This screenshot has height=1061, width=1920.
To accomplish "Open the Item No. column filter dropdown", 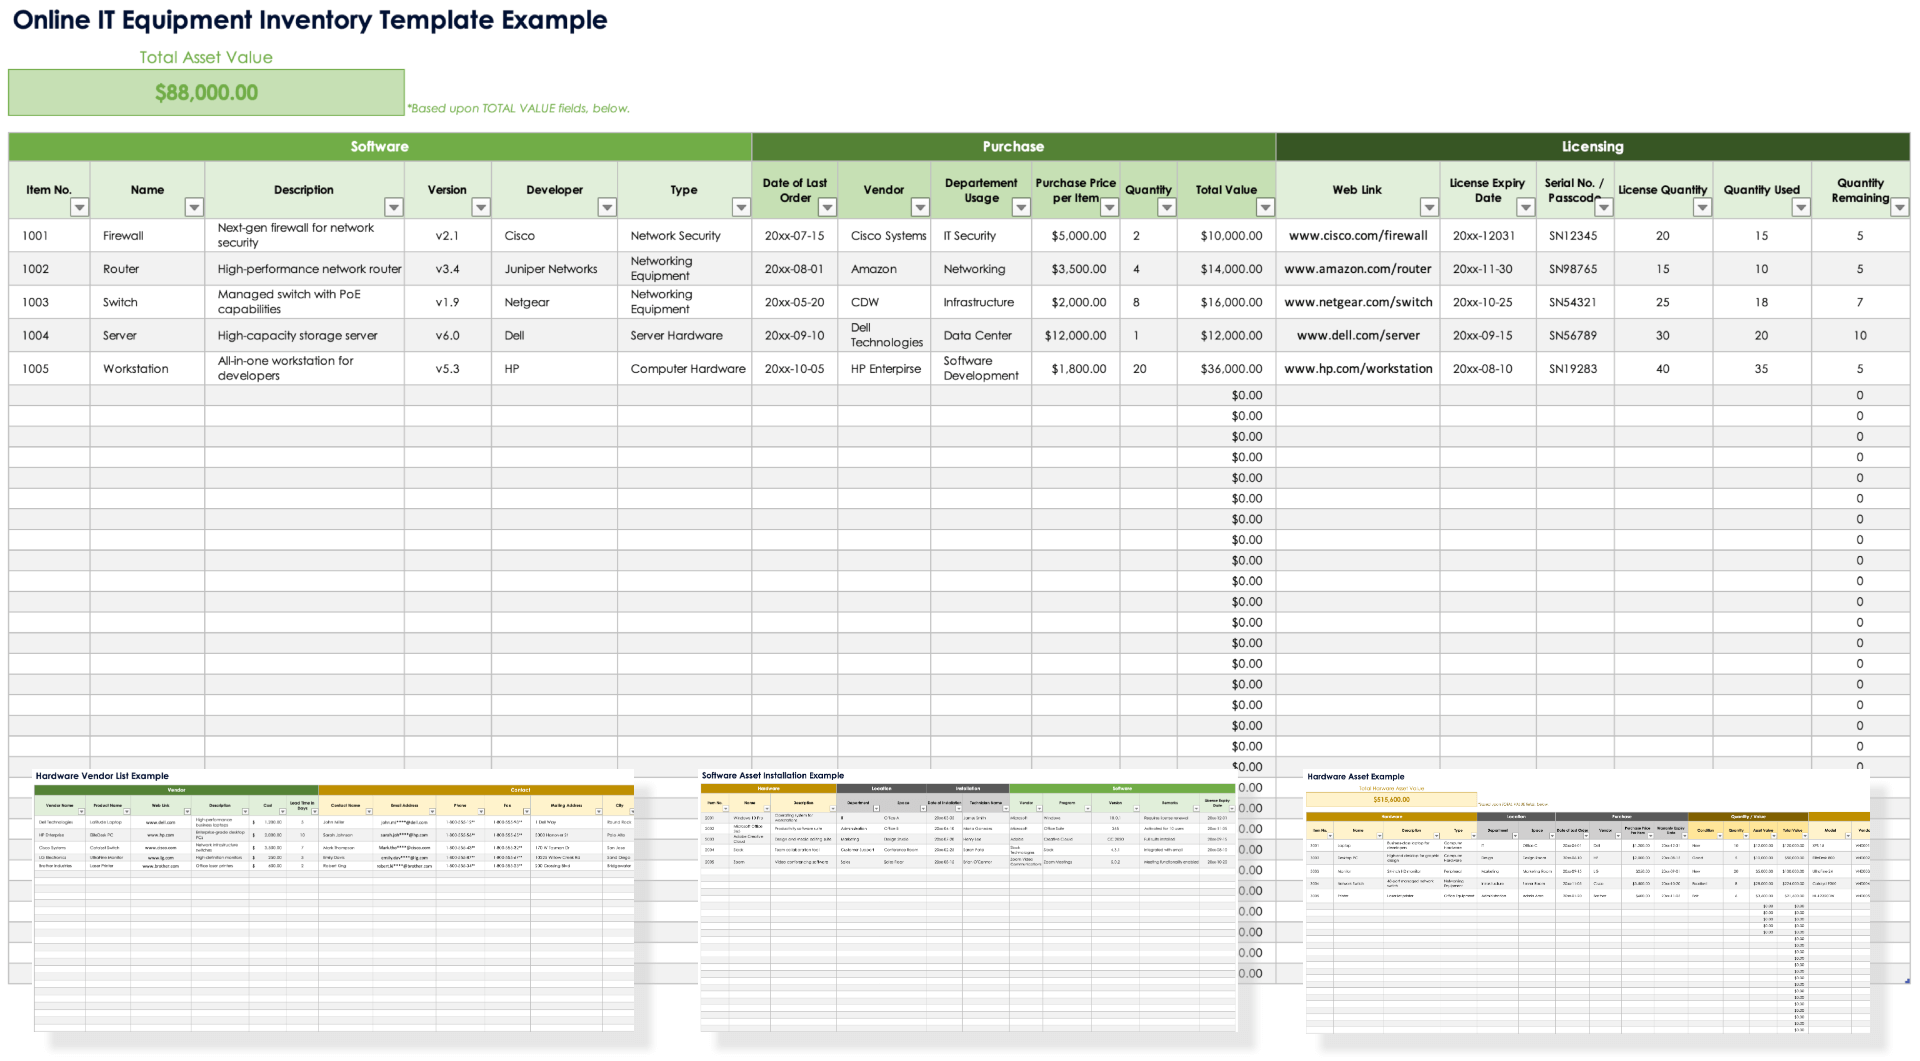I will tap(79, 207).
